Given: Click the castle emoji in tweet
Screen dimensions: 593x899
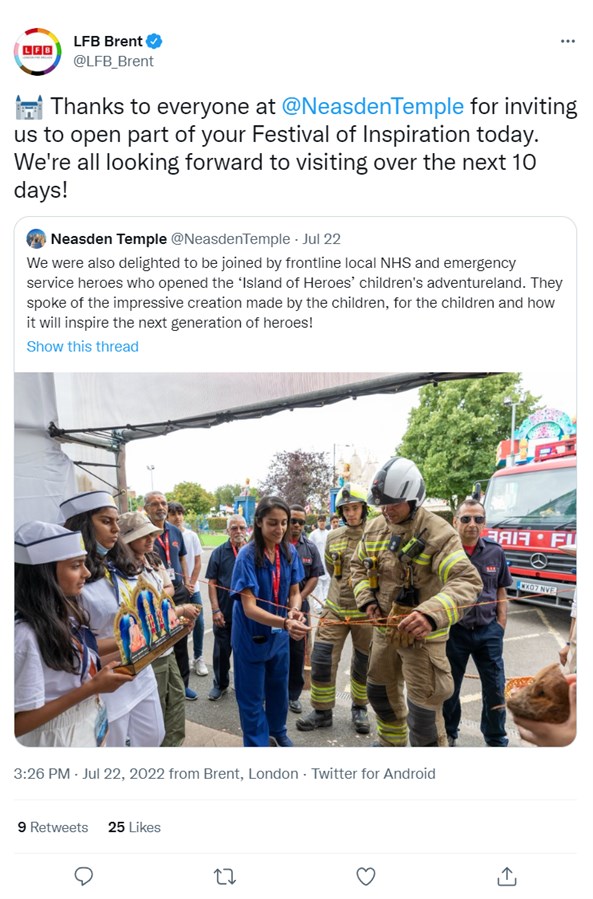Looking at the screenshot, I should click(x=29, y=107).
